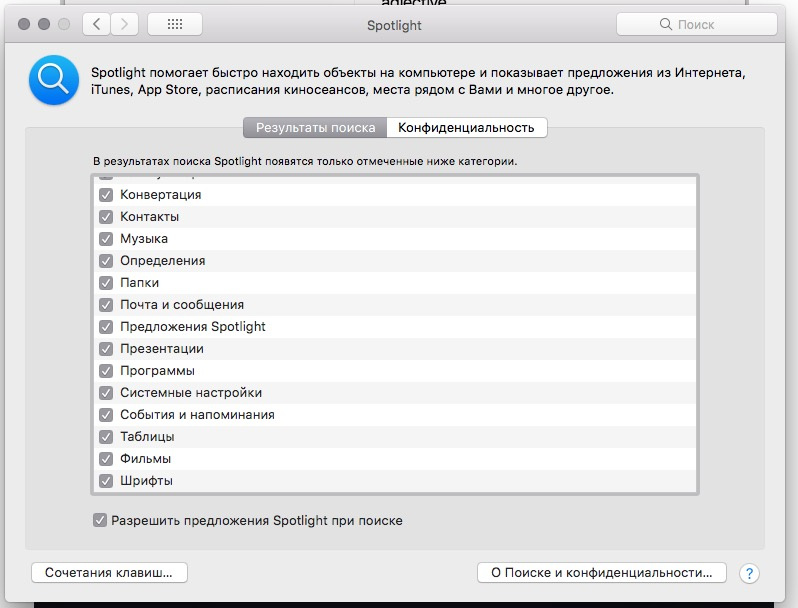Select the Определения row label

coord(162,261)
